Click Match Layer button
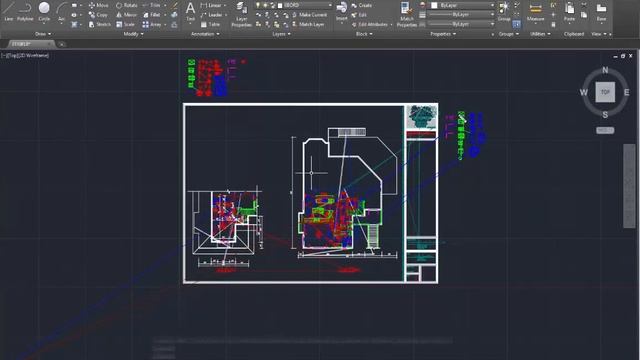The image size is (640, 360). (x=309, y=24)
